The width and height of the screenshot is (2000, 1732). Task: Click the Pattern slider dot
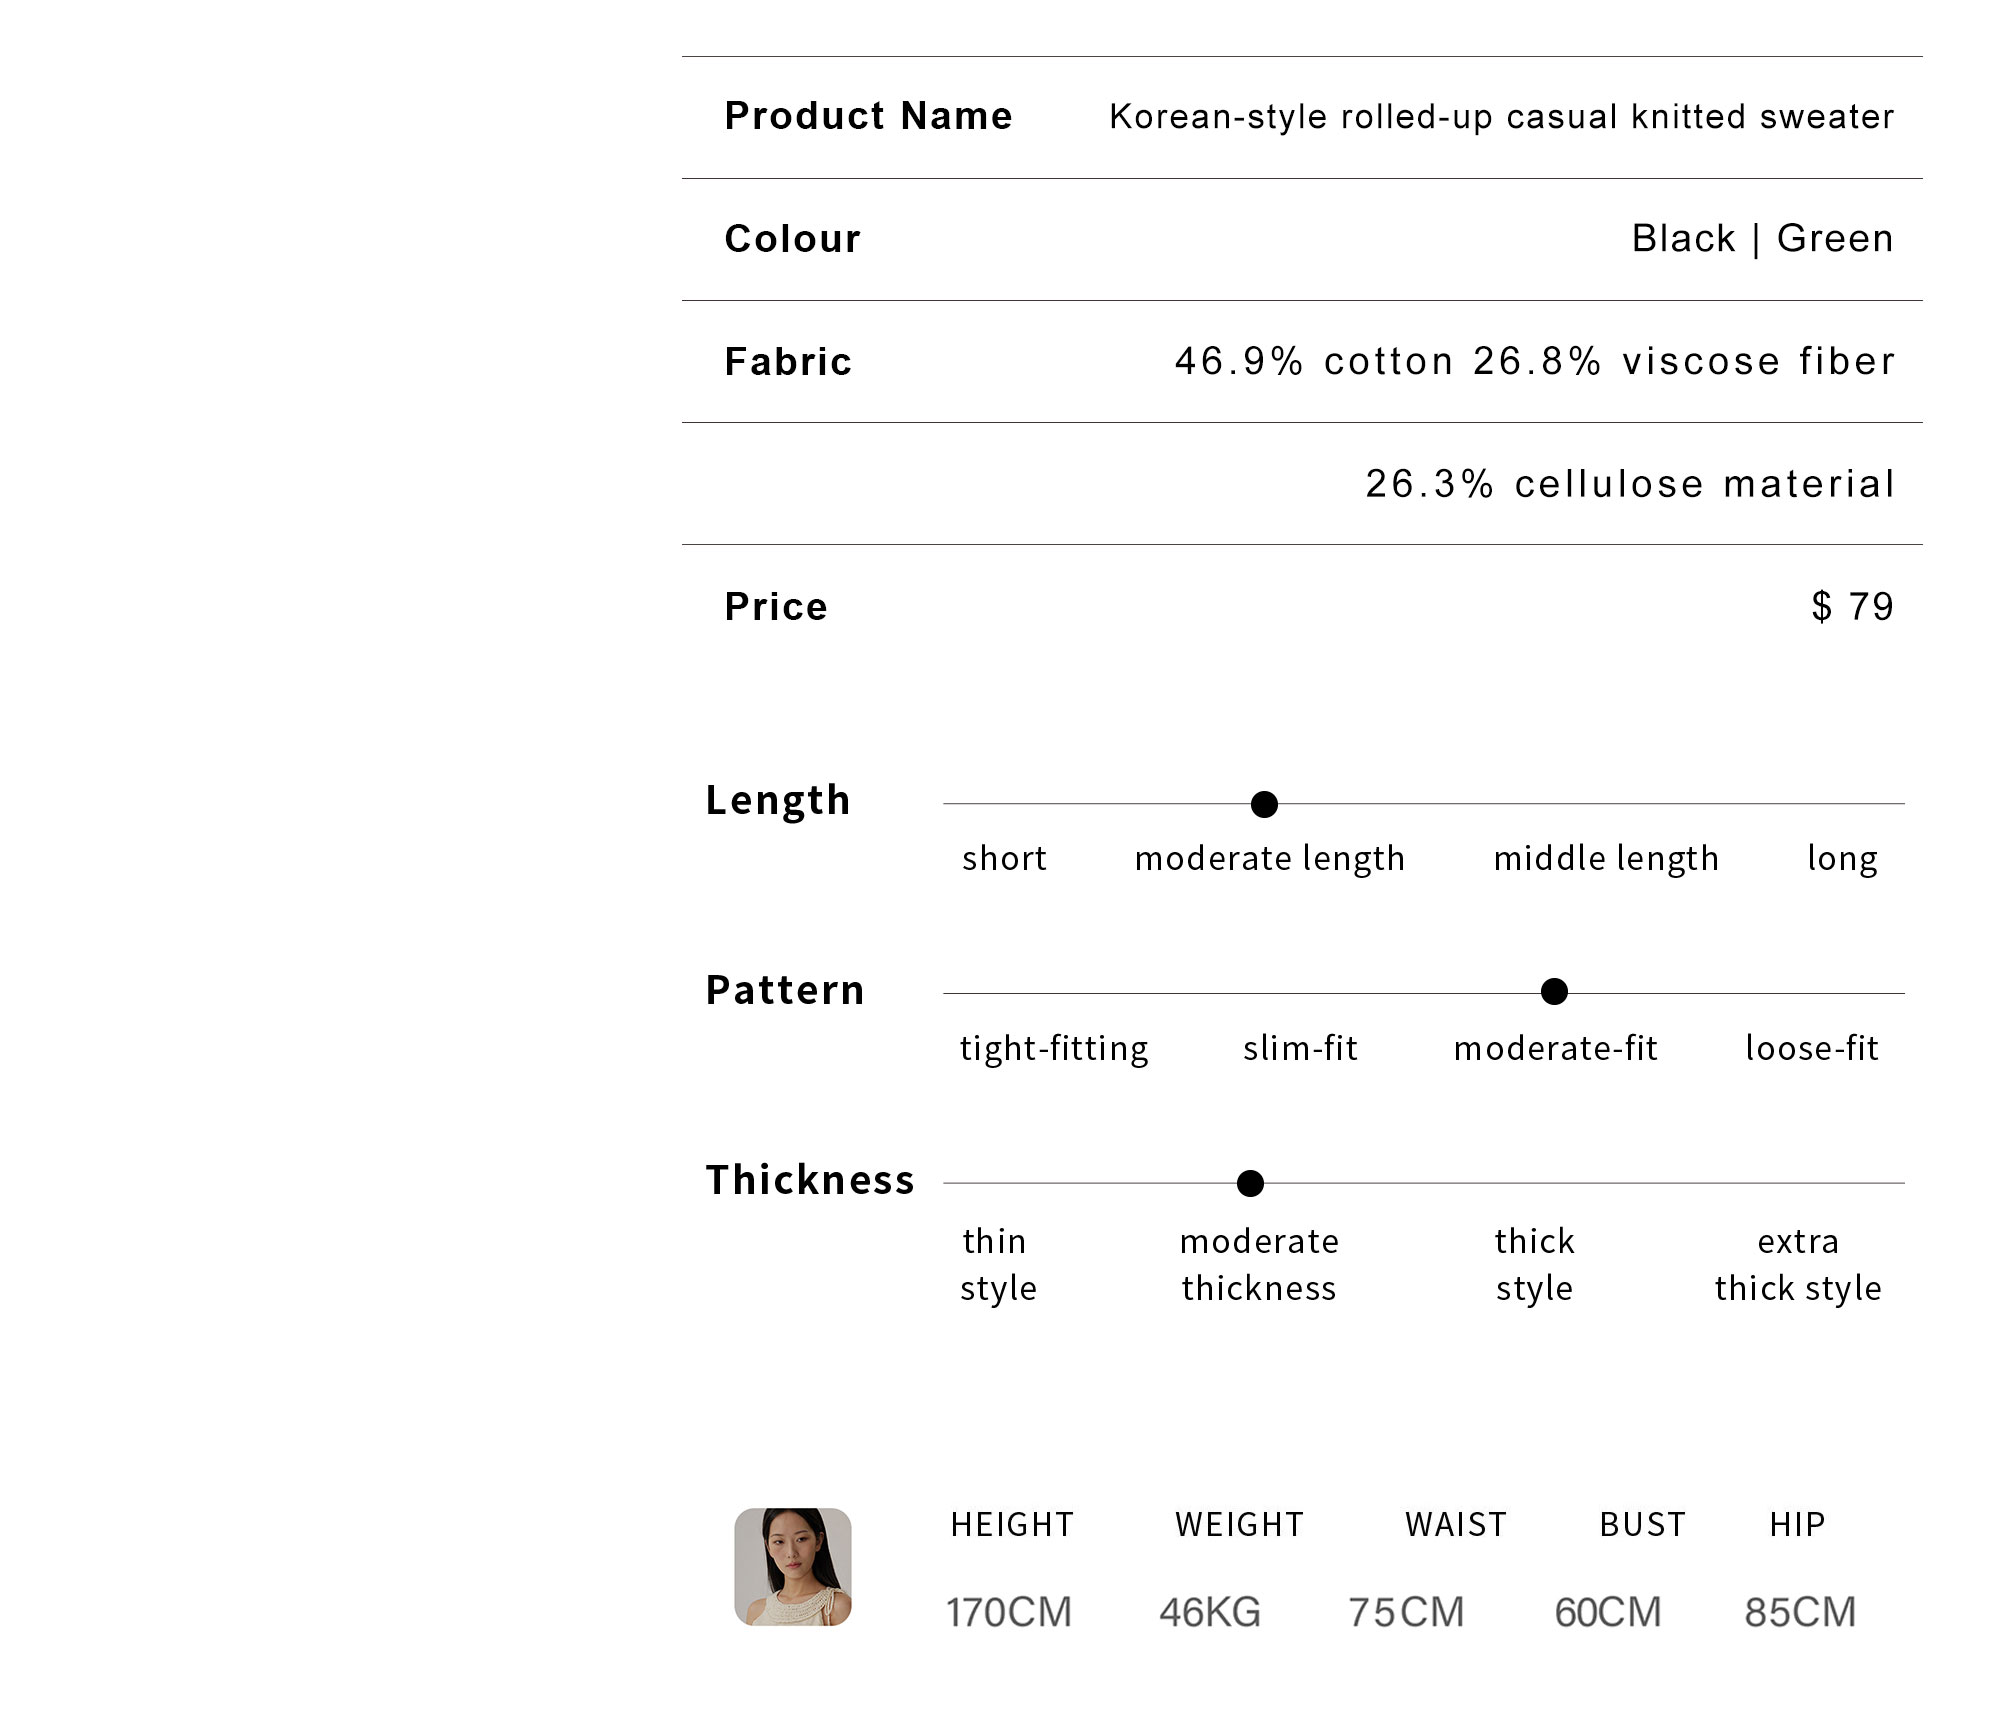click(x=1554, y=992)
